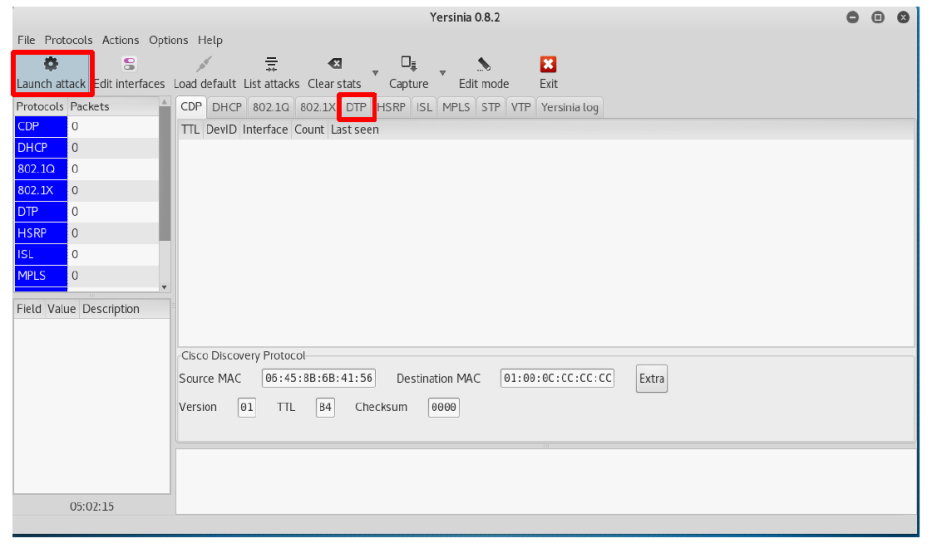This screenshot has width=936, height=547.
Task: Click the DevID column header
Action: coord(221,130)
